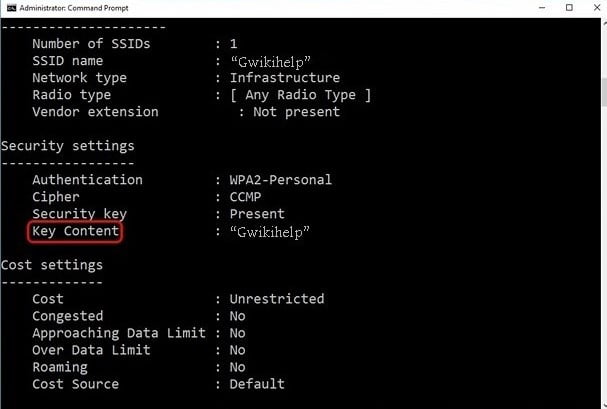The height and width of the screenshot is (409, 607).
Task: Click the Key Content value Gwikihelp
Action: pyautogui.click(x=270, y=232)
